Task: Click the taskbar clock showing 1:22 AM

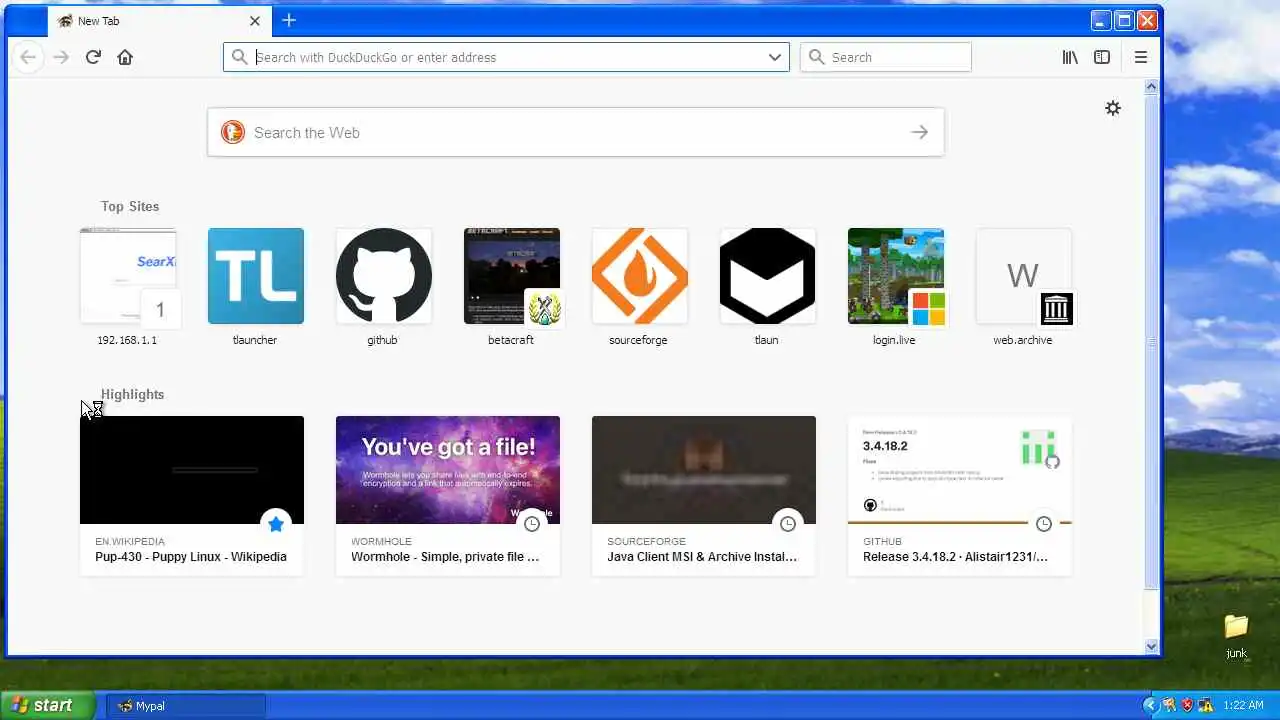Action: pyautogui.click(x=1243, y=706)
